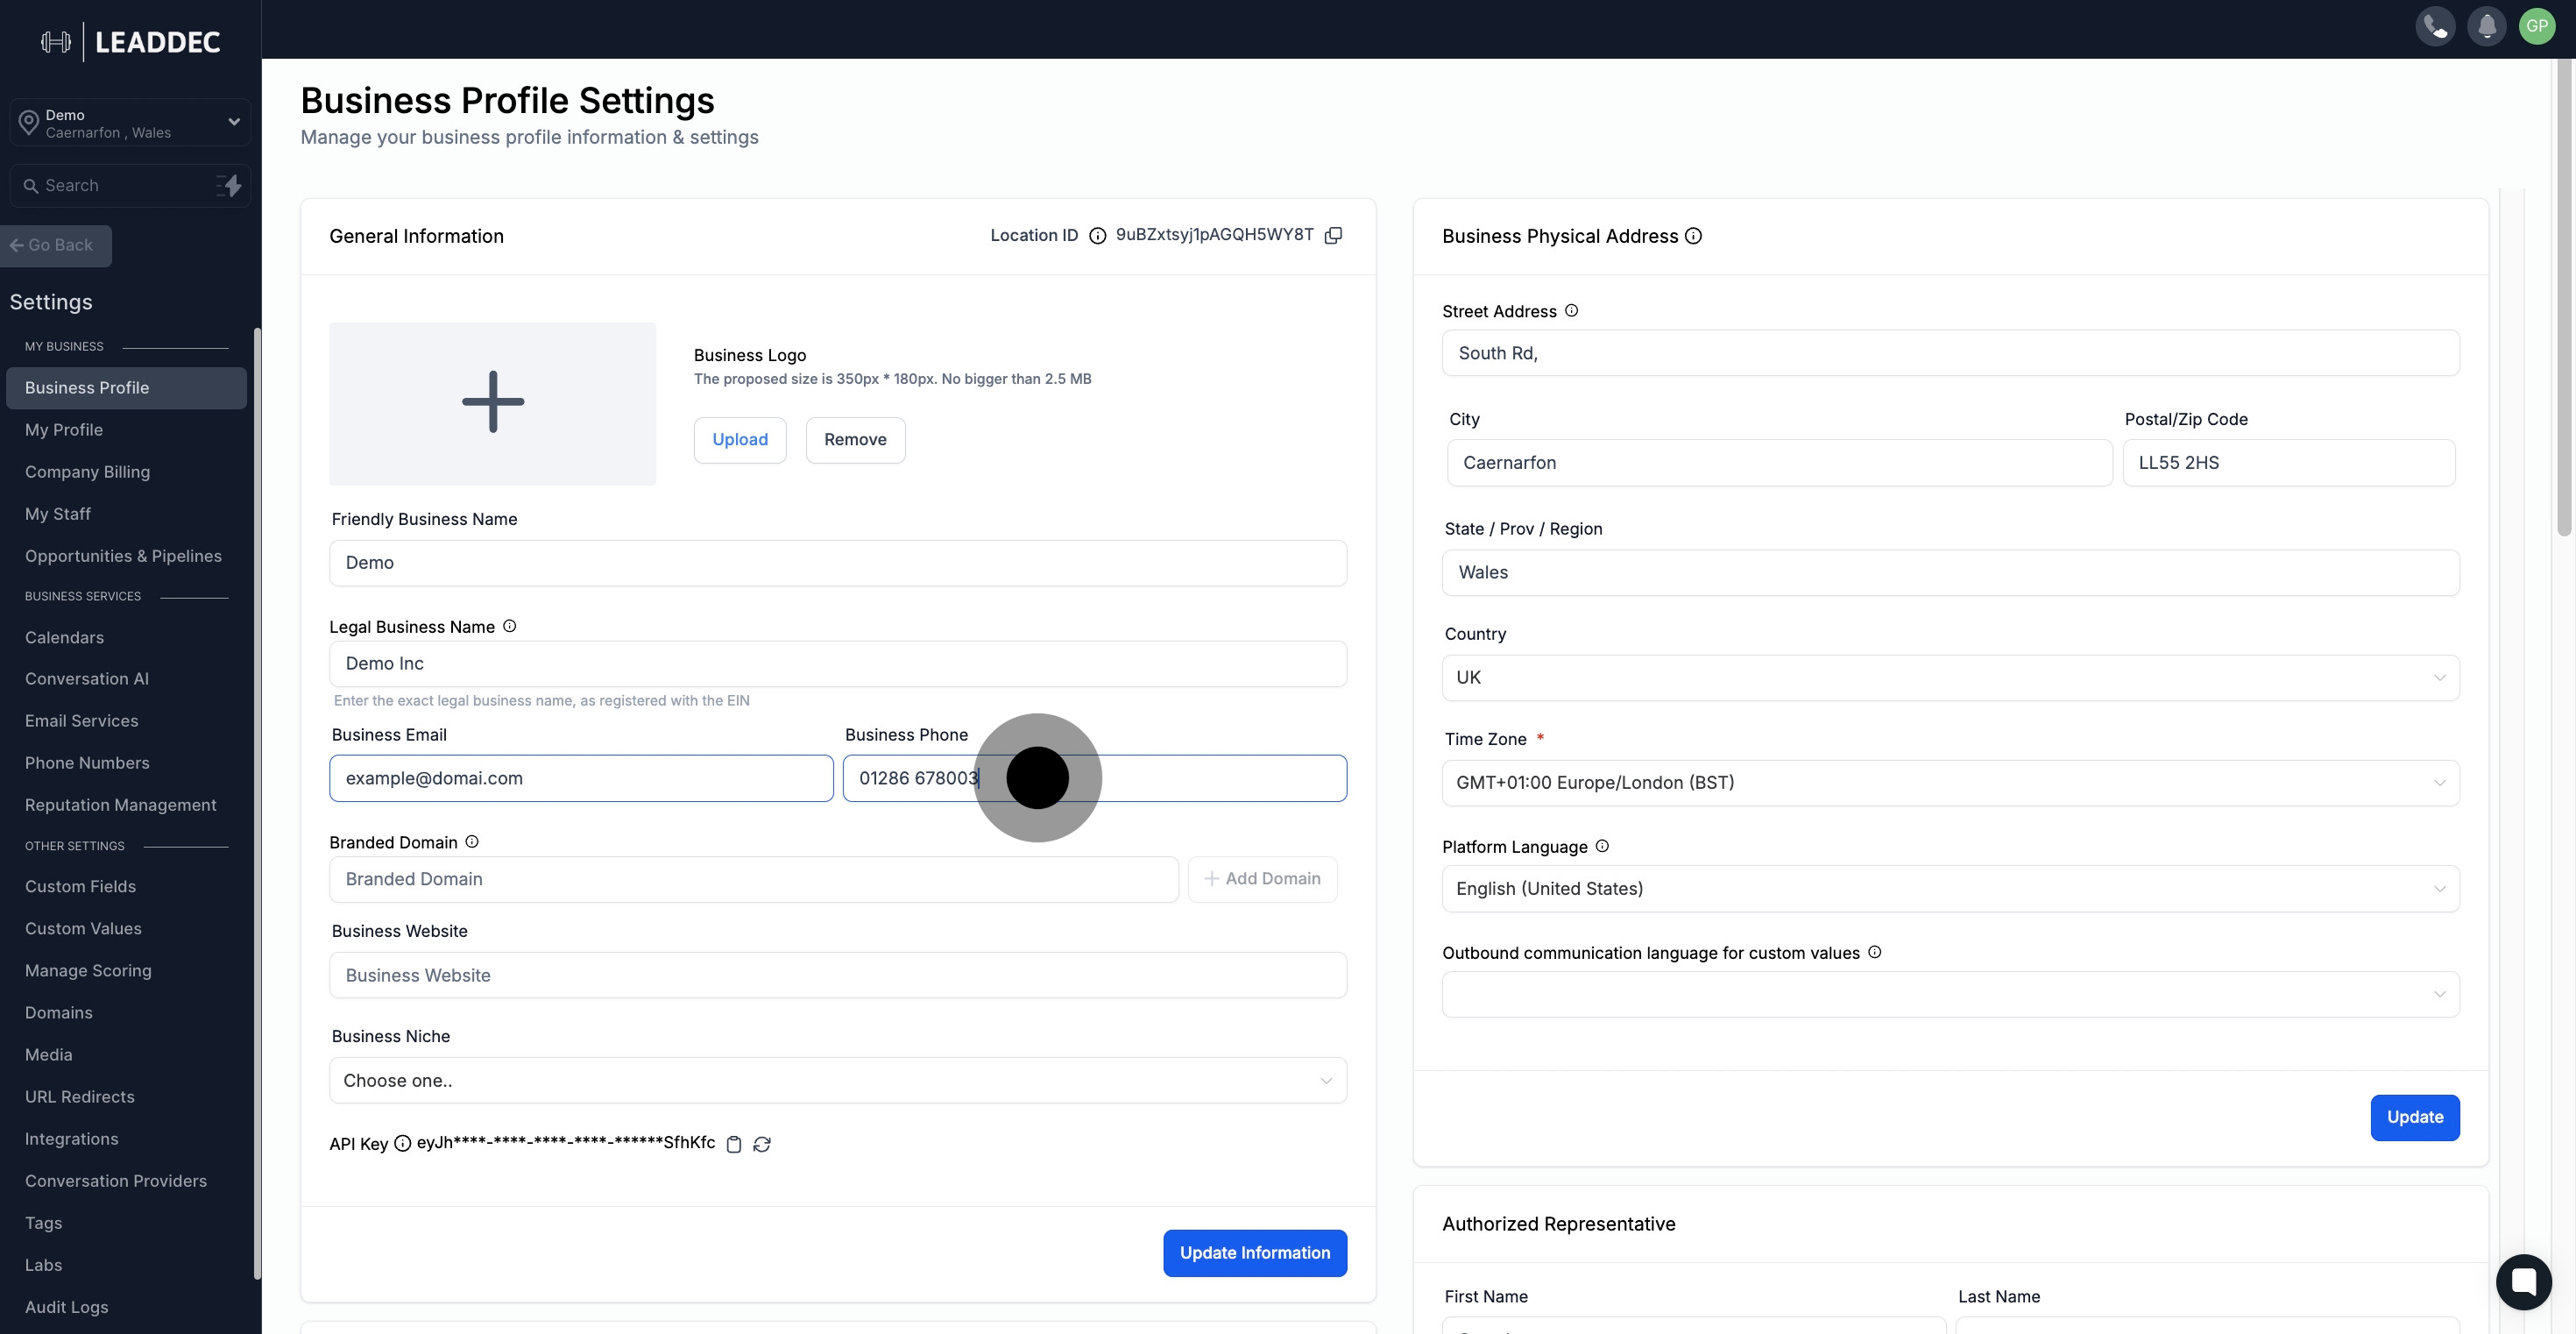Click the Business Website field

coord(838,976)
